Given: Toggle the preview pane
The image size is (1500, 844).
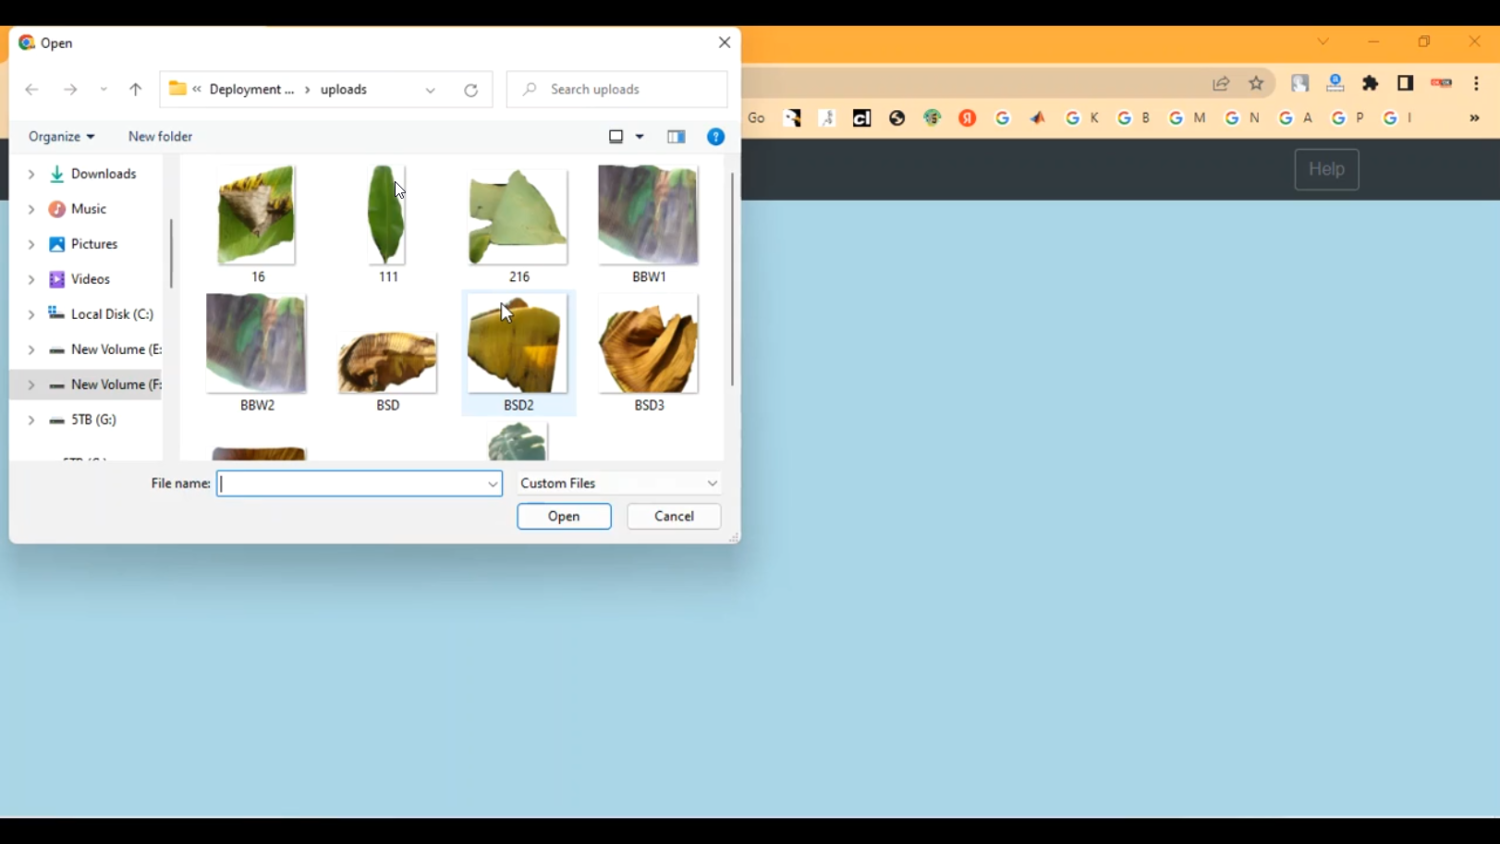Looking at the screenshot, I should coord(676,137).
